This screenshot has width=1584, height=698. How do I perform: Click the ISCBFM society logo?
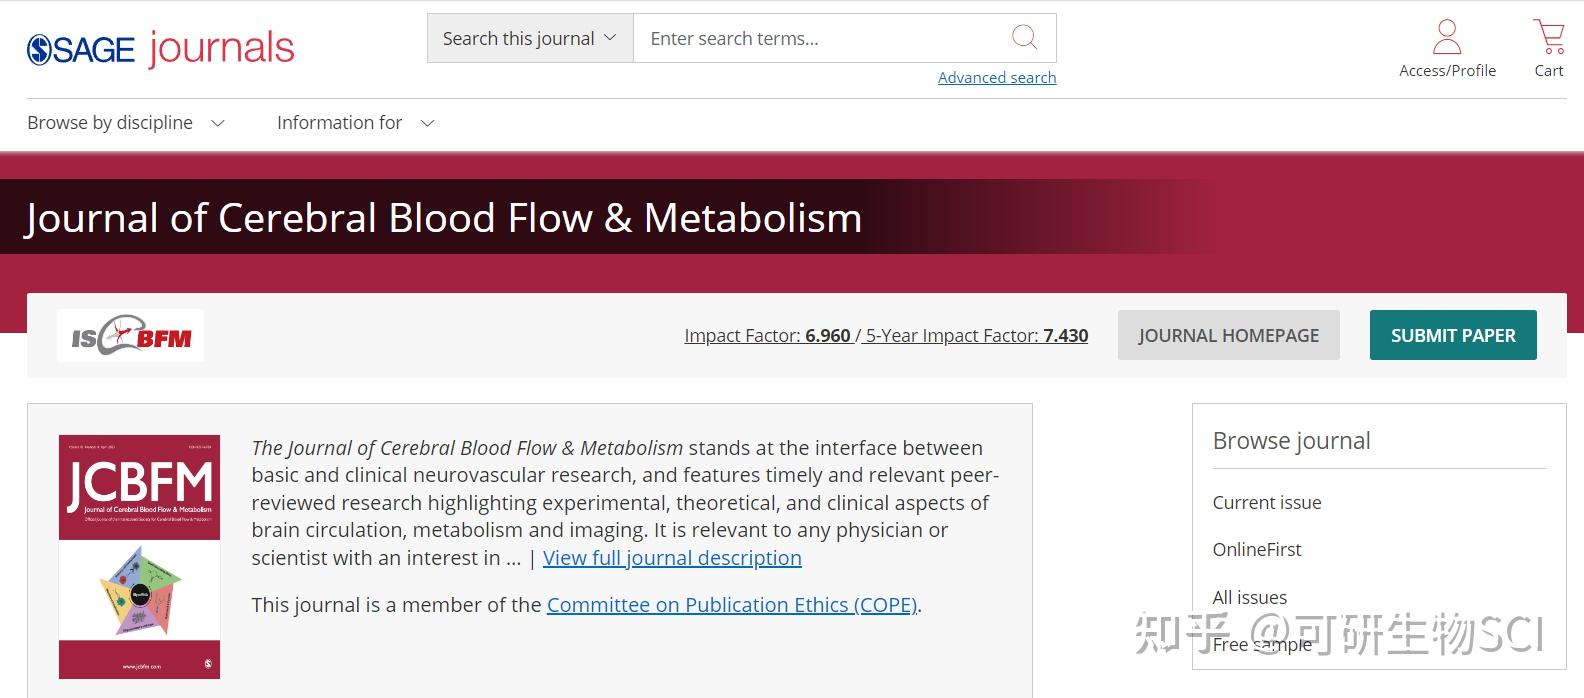point(131,336)
